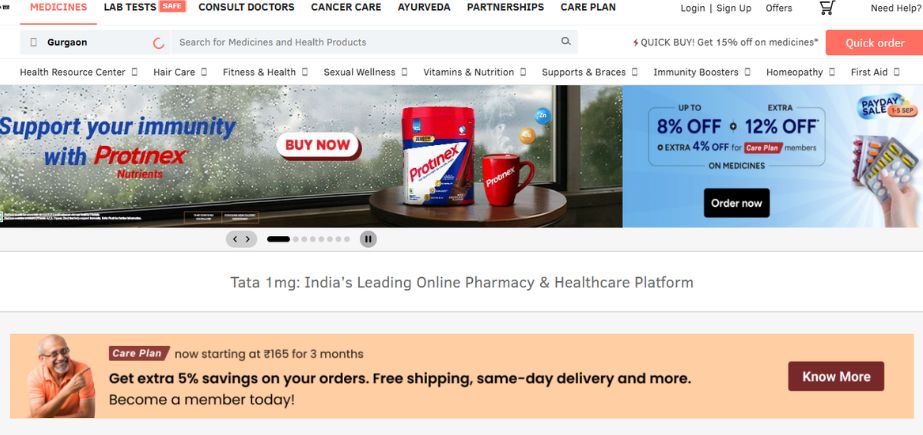Click the loading spinner in the location field
The width and height of the screenshot is (923, 435).
158,43
